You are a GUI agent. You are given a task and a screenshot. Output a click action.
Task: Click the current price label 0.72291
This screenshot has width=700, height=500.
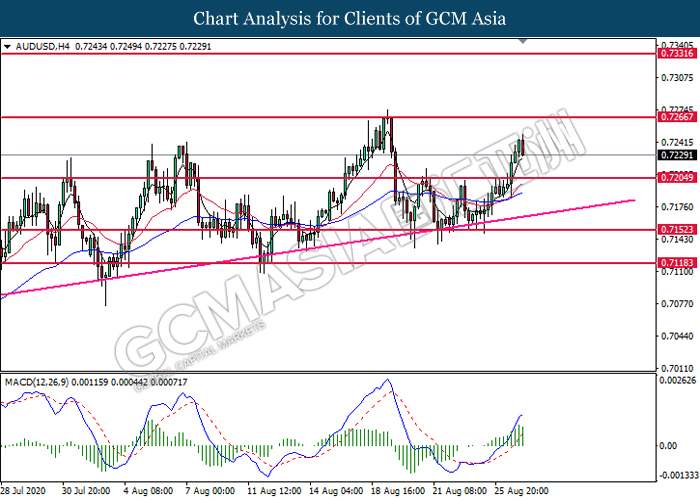(677, 155)
